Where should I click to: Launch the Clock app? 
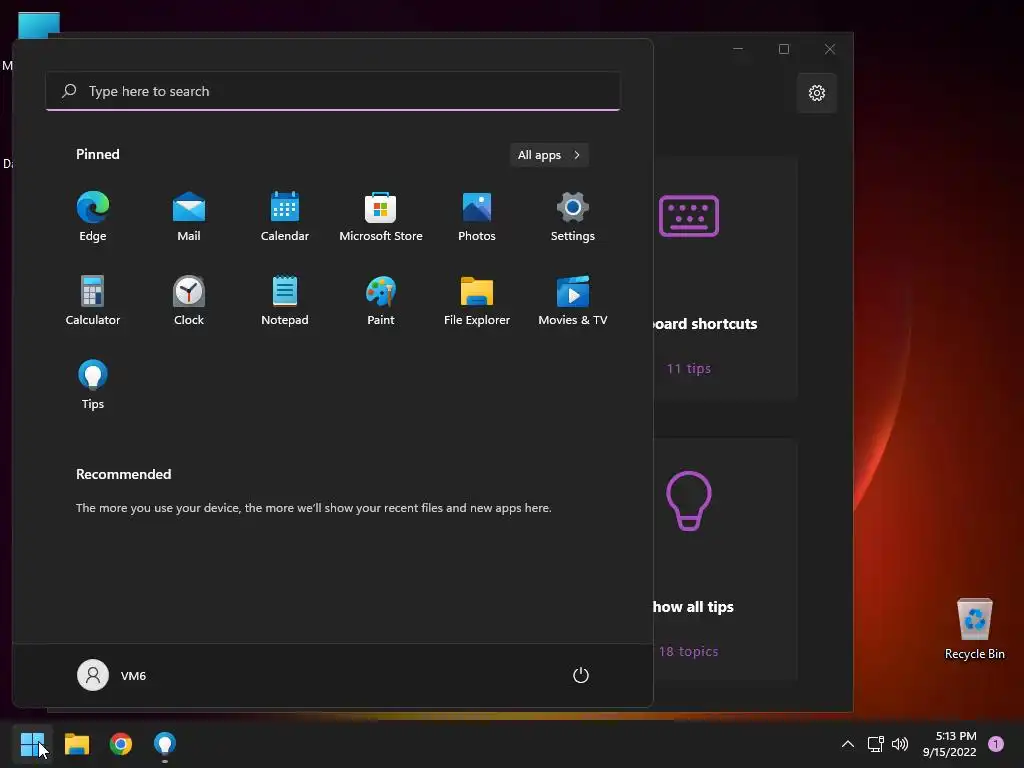click(x=189, y=300)
